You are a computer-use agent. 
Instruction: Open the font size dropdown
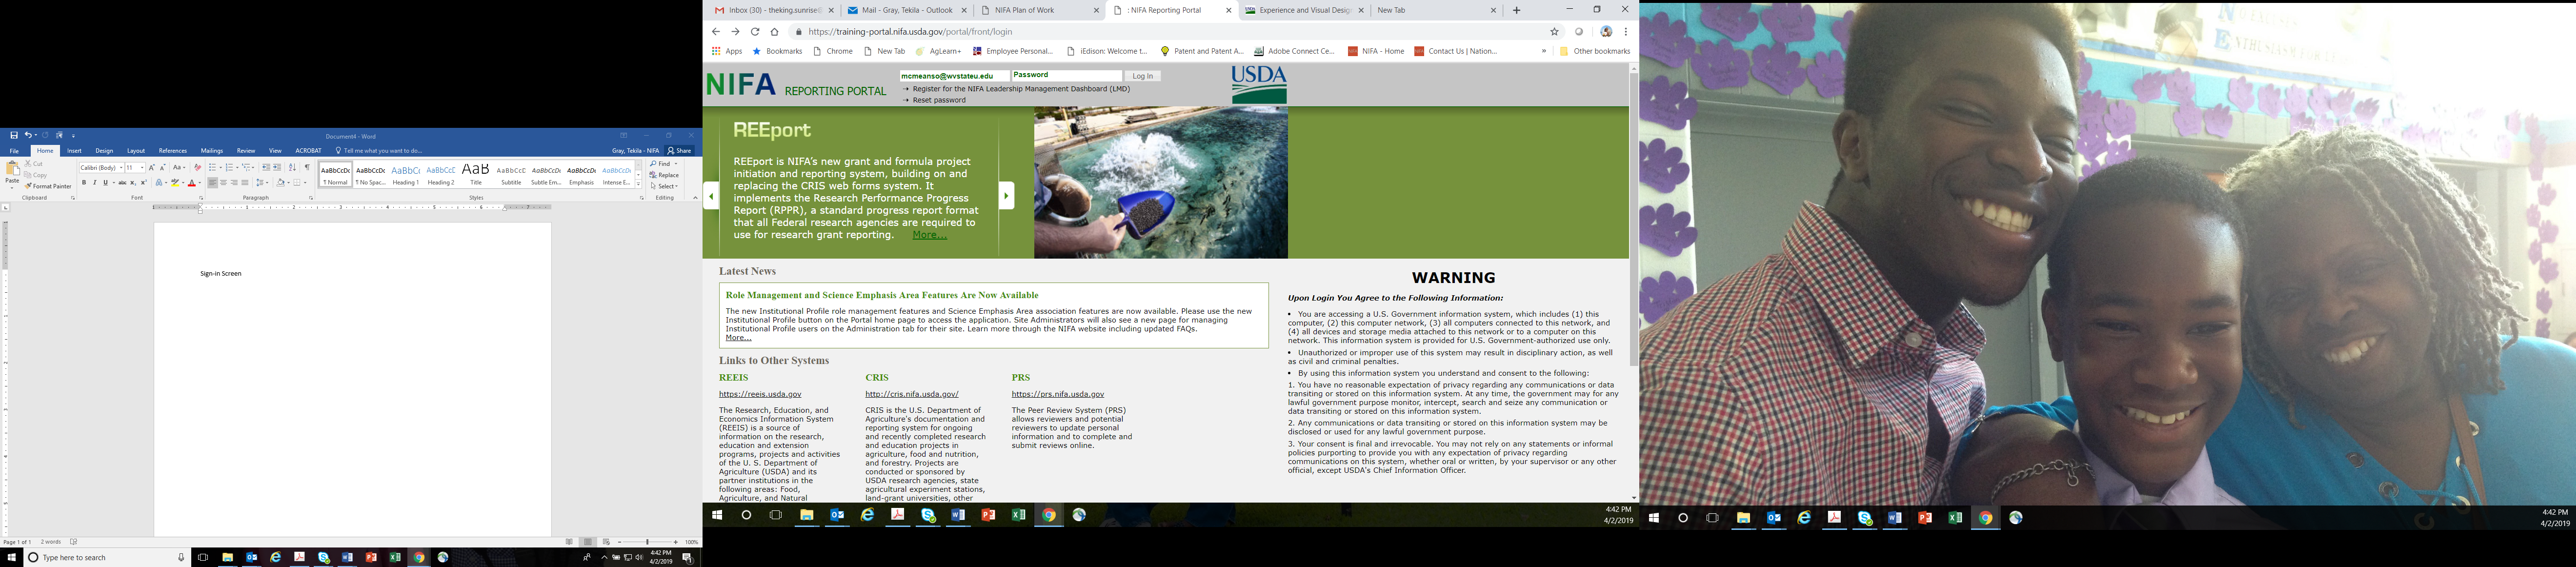pos(142,168)
